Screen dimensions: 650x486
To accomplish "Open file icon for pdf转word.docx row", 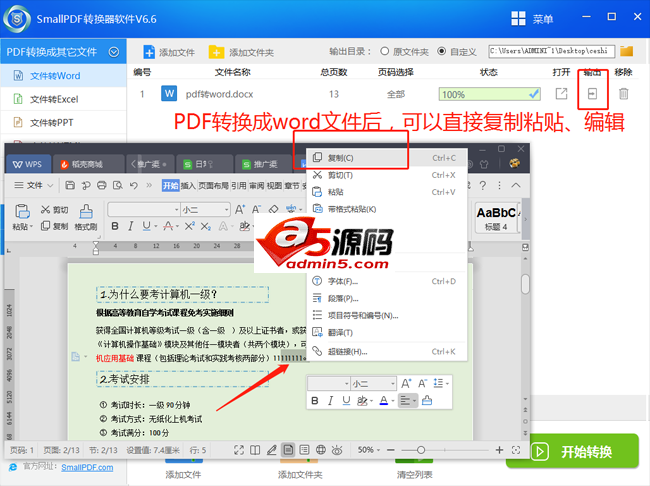I will coord(561,94).
